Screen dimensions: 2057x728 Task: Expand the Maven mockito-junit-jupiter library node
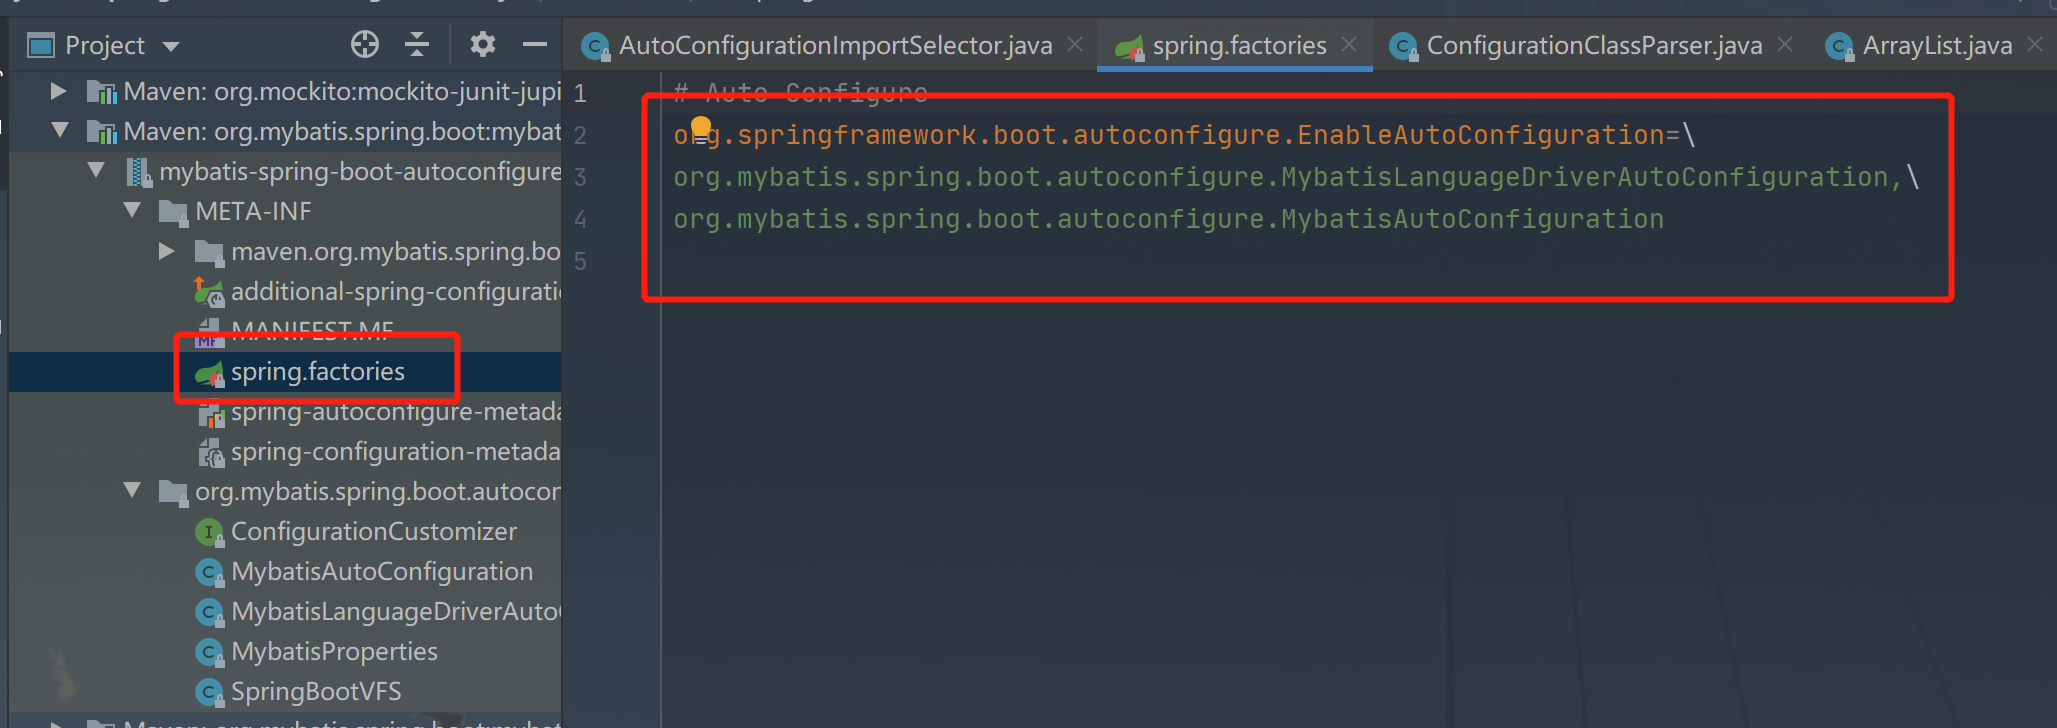[59, 91]
